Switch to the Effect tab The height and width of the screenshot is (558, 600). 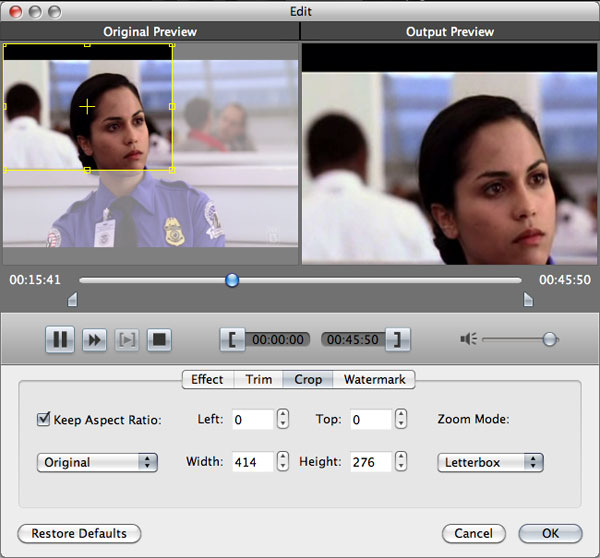207,379
